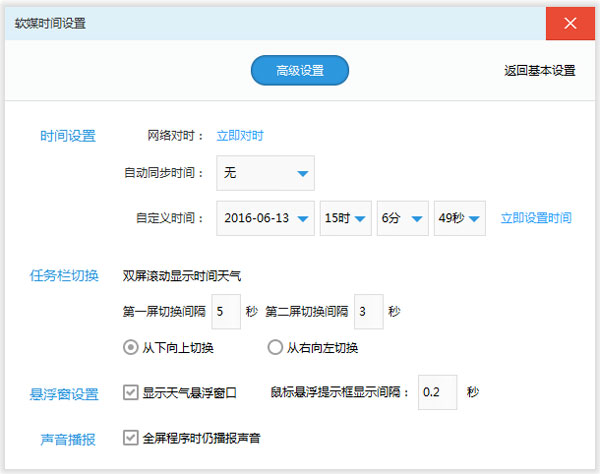Select the 从下向上切换 radio button
600x474 pixels.
coord(130,348)
